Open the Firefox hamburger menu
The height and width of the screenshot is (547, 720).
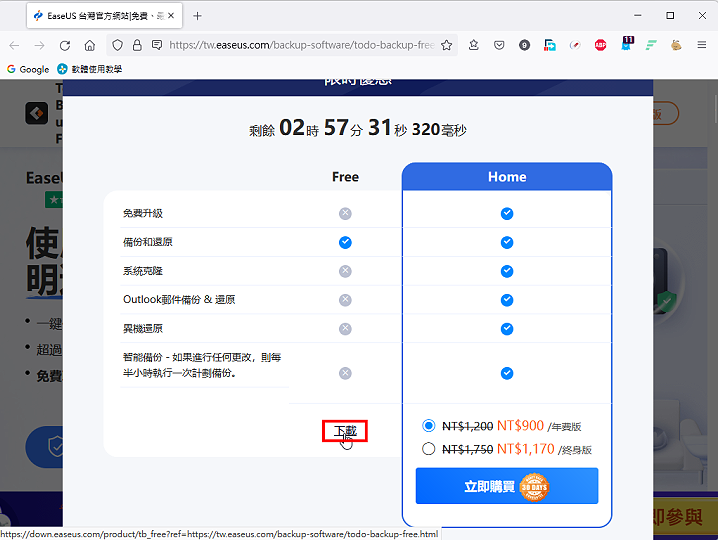702,45
